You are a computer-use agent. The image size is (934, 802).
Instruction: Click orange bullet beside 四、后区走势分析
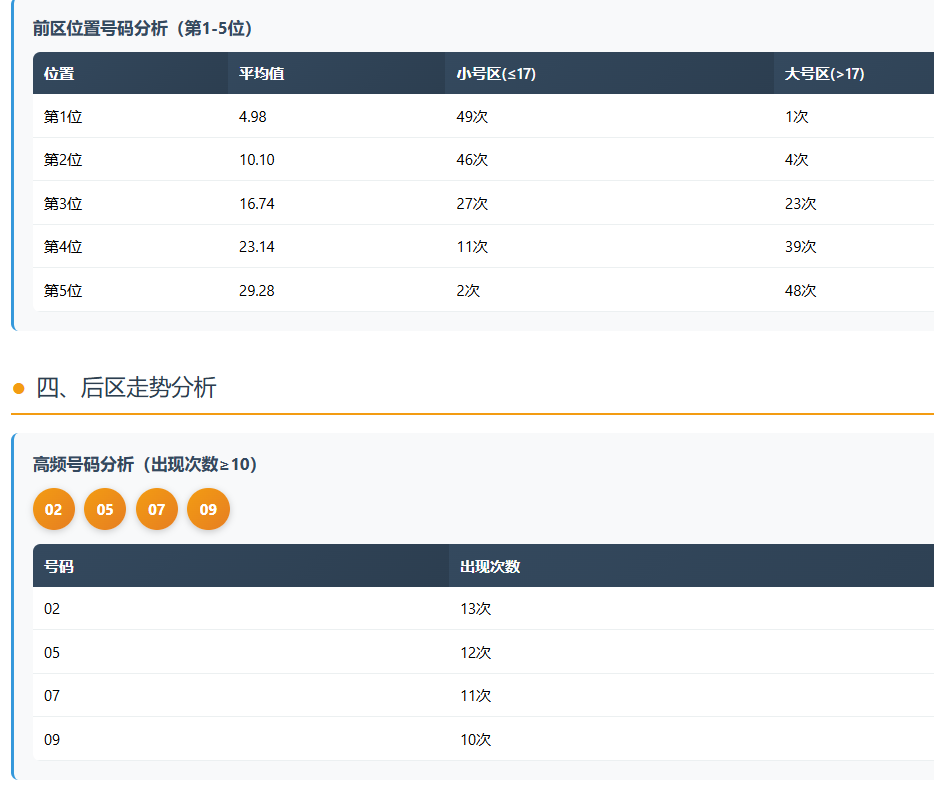click(x=18, y=388)
